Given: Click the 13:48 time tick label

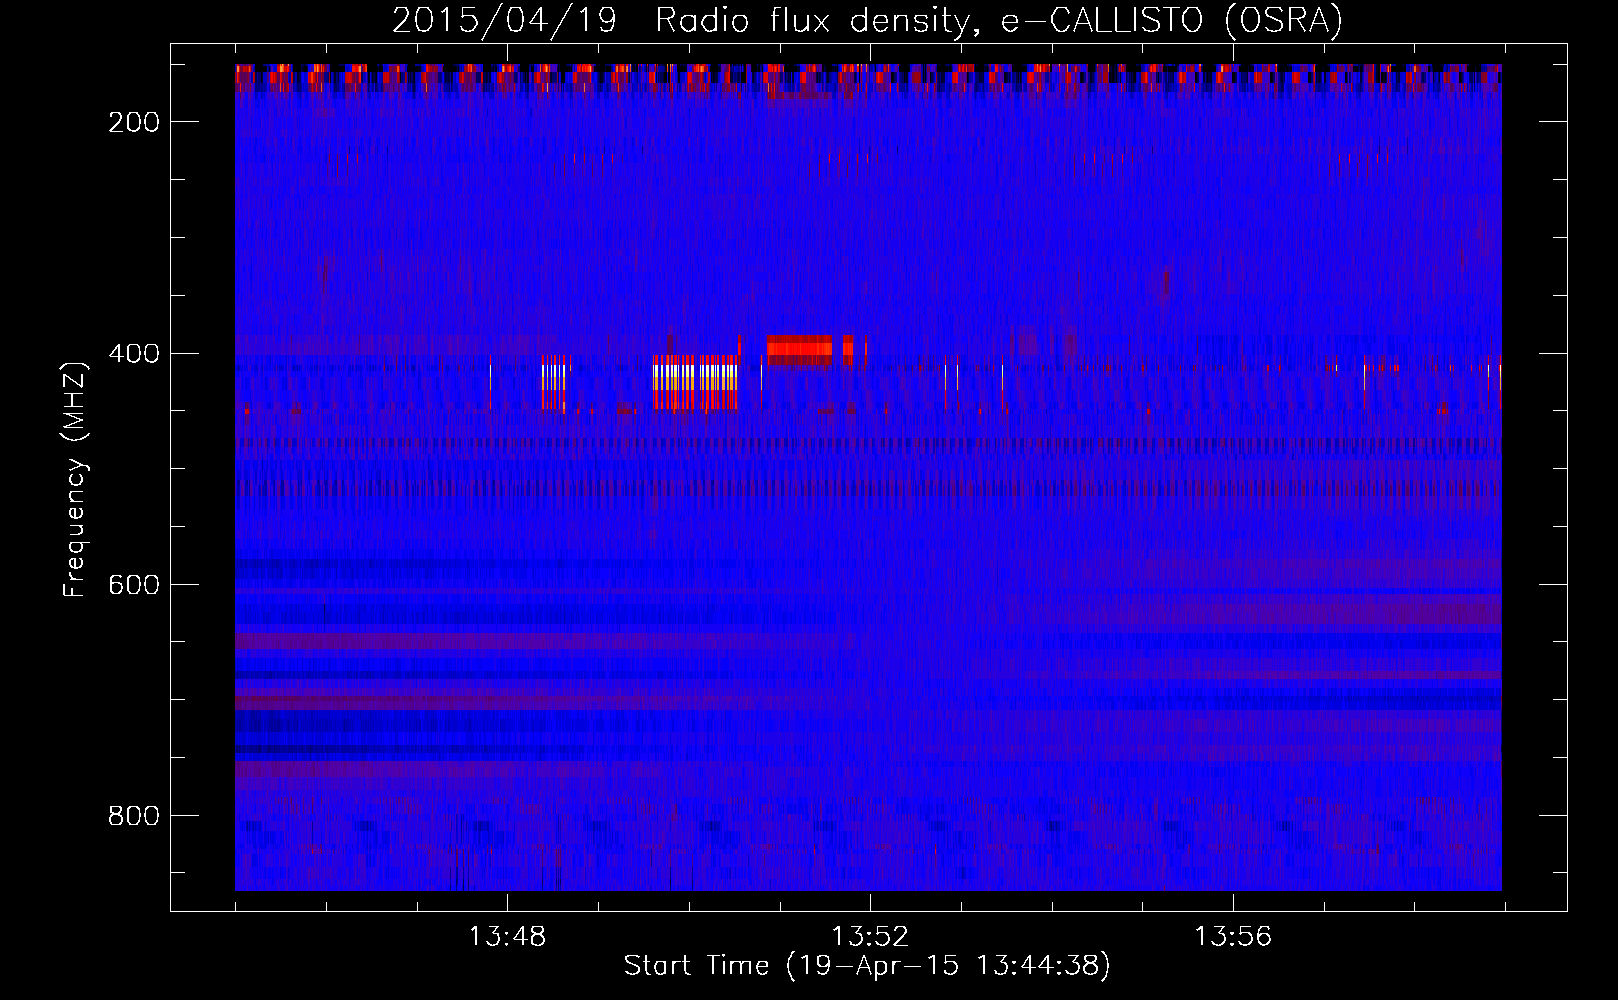Looking at the screenshot, I should tap(507, 937).
